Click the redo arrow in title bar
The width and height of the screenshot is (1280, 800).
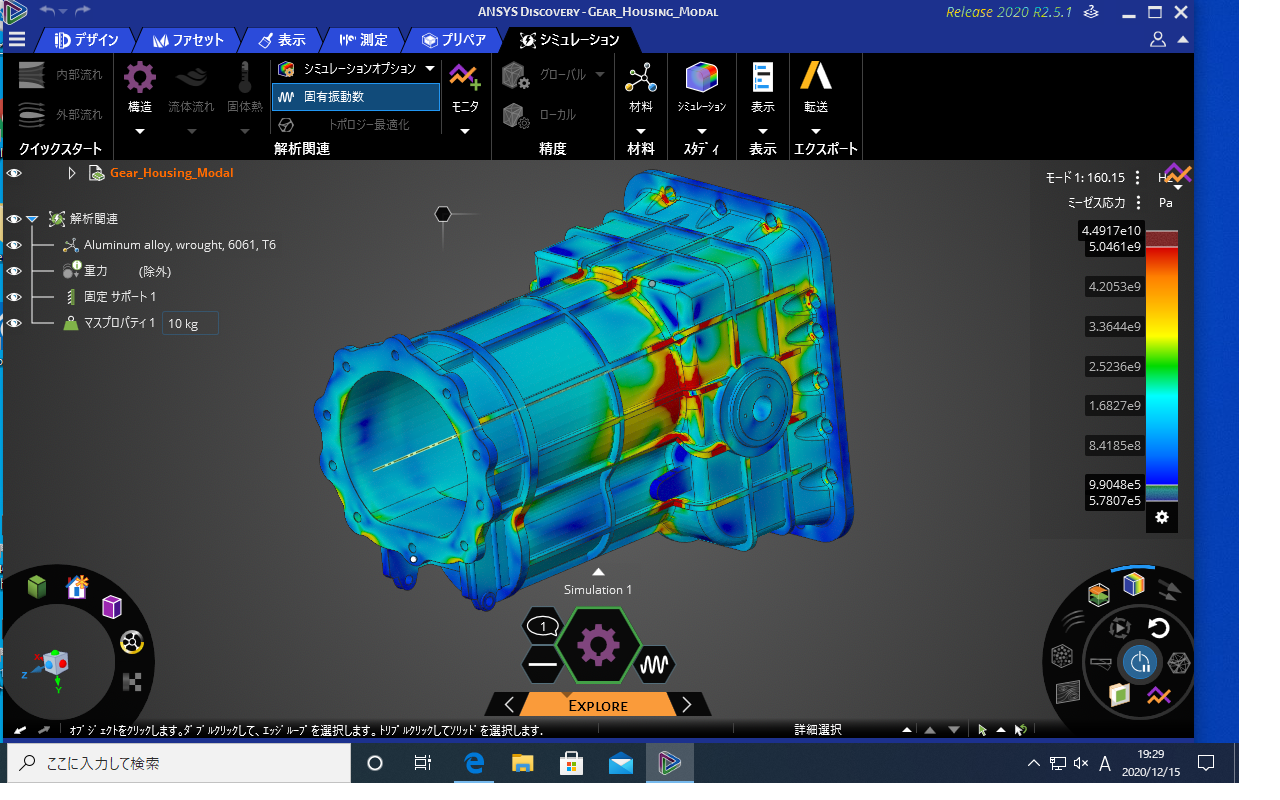82,10
